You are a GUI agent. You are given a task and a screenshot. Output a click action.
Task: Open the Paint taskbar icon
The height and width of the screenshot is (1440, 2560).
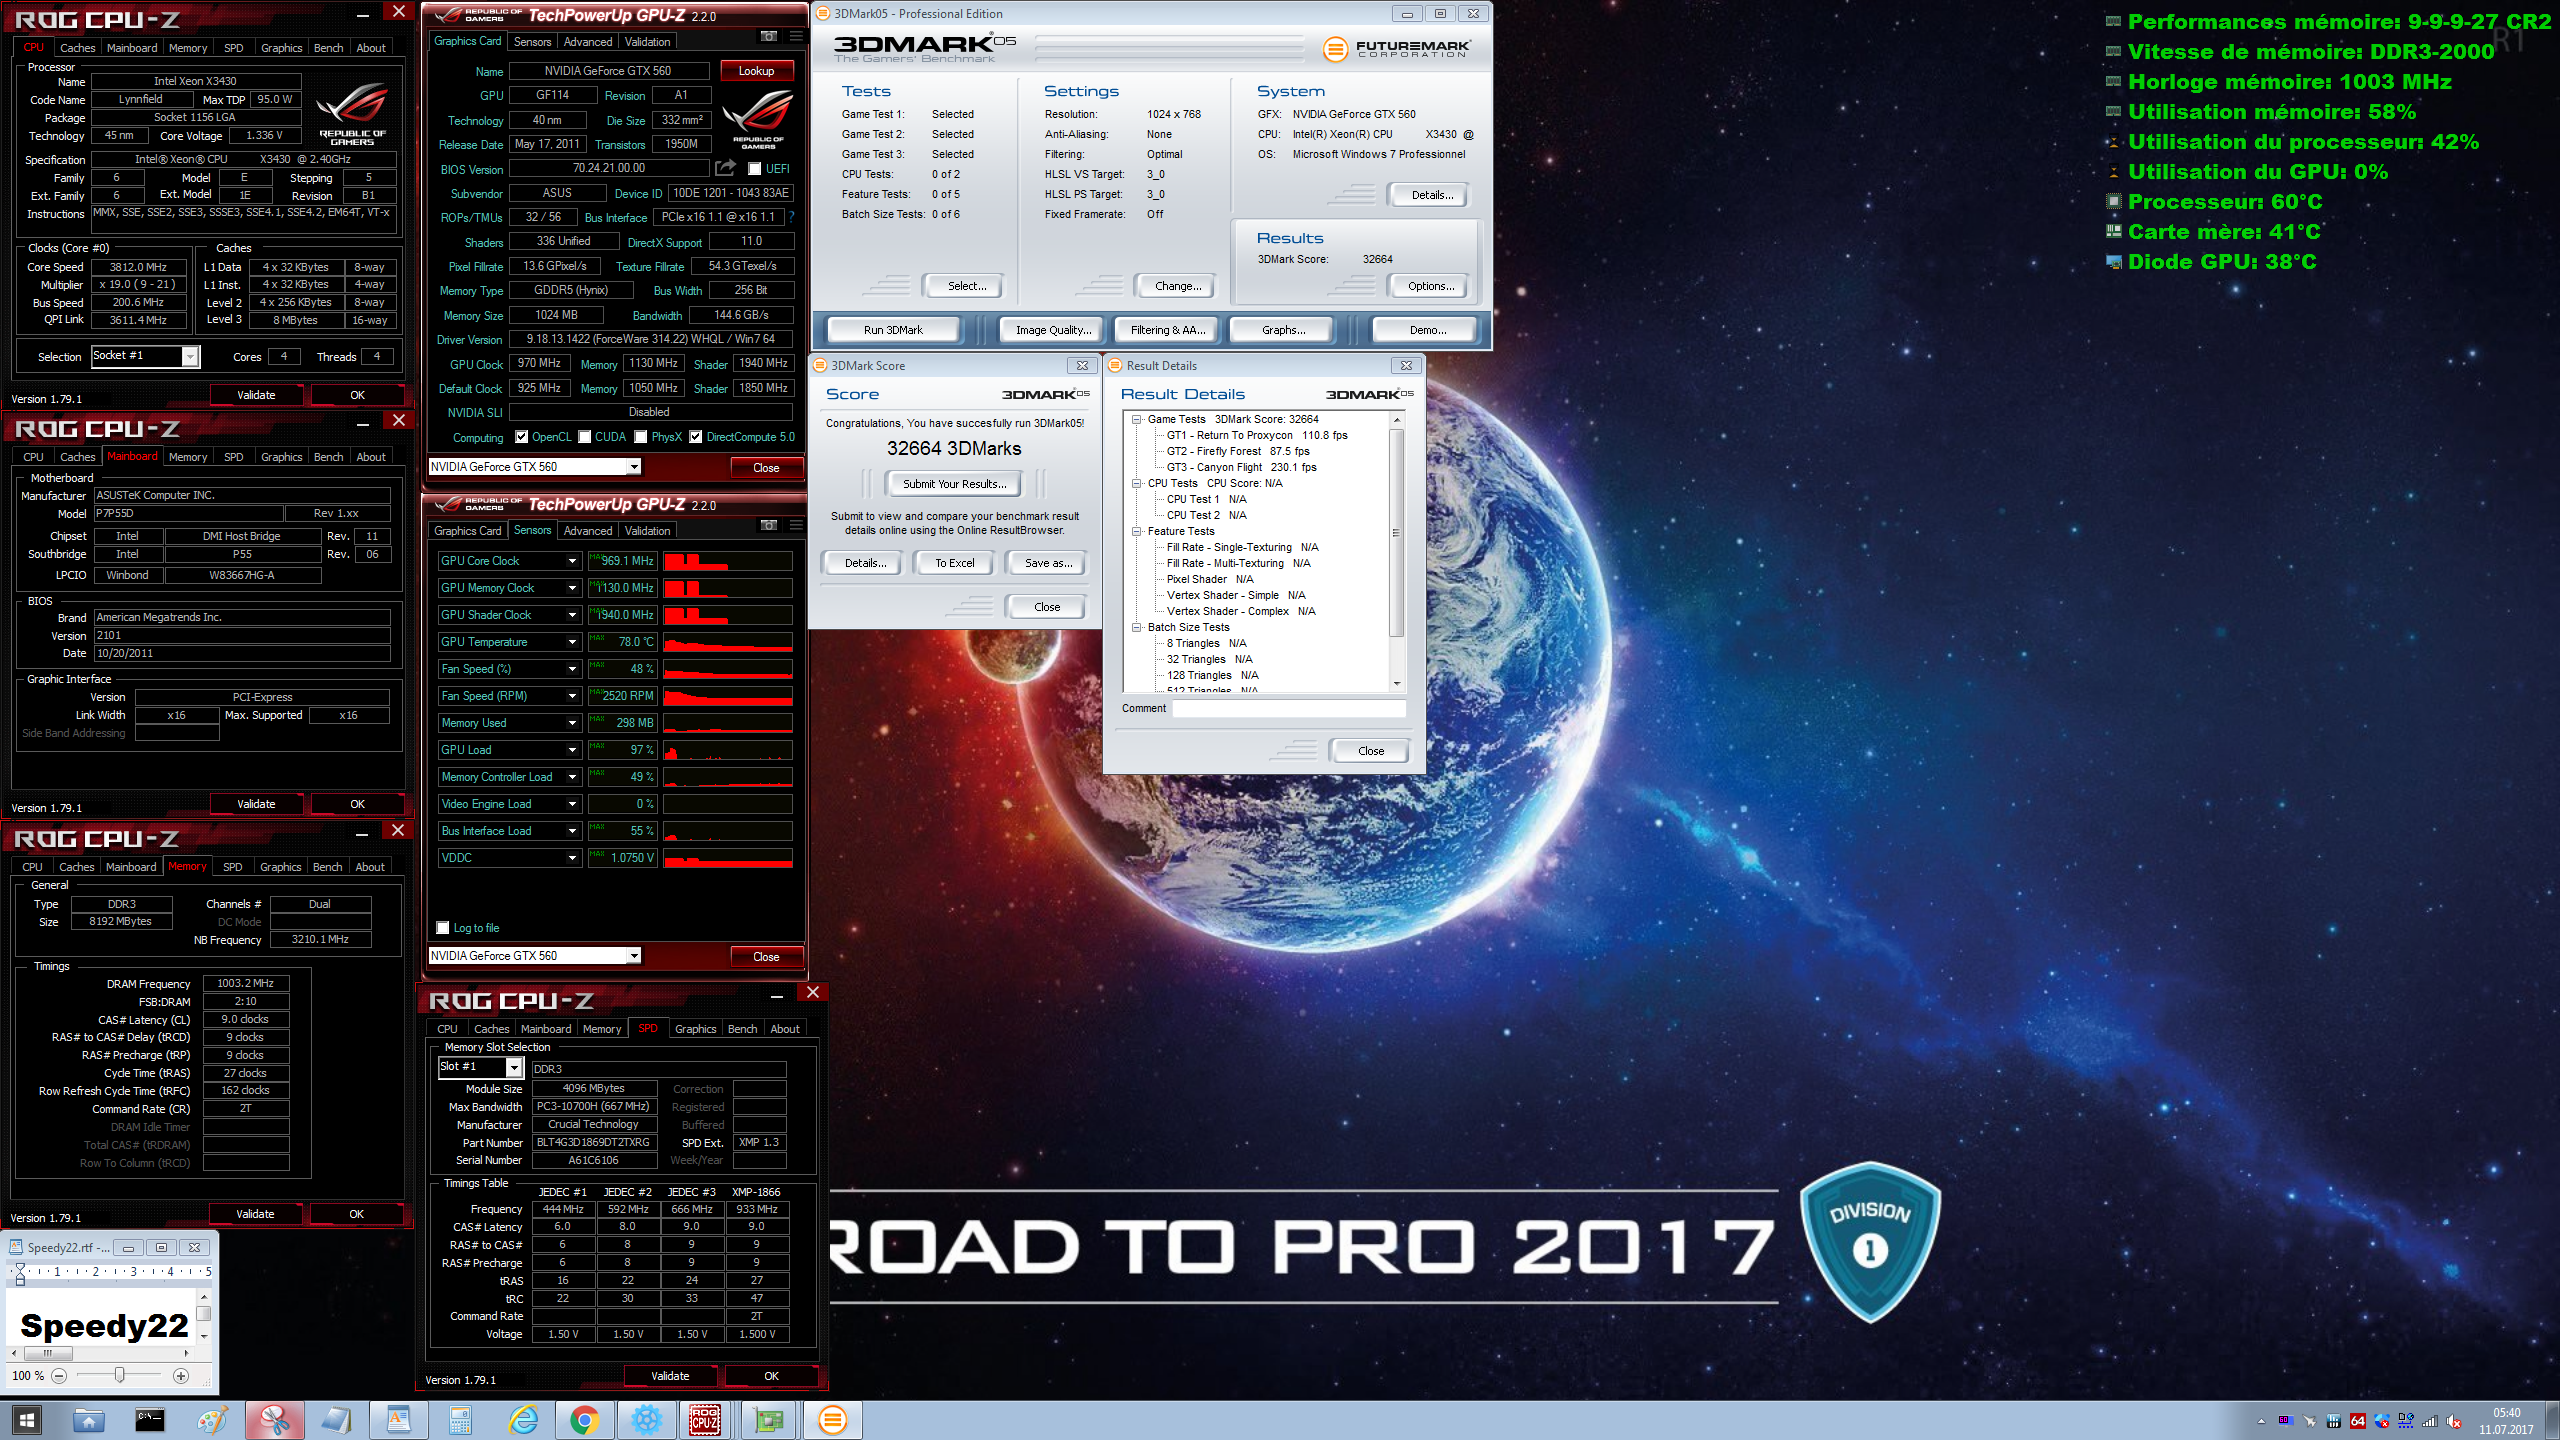coord(212,1420)
